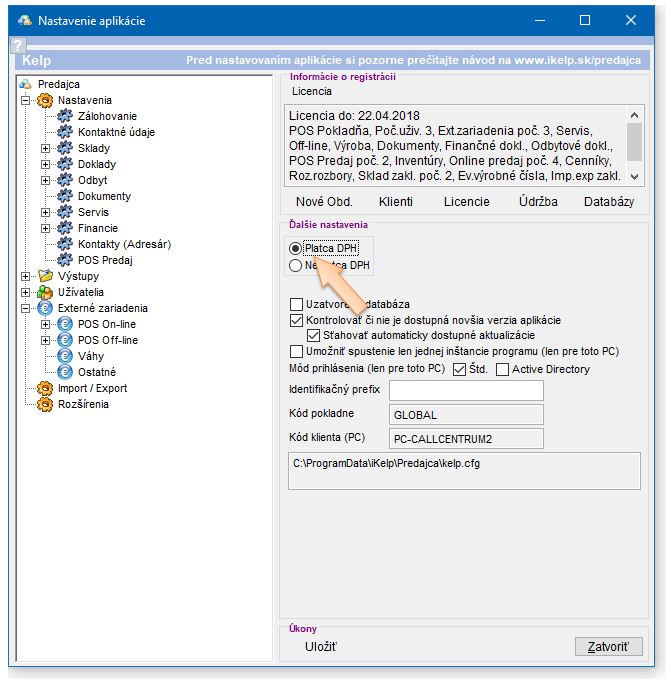Toggle the Active Directory checkbox
This screenshot has width=671, height=684.
coord(503,369)
